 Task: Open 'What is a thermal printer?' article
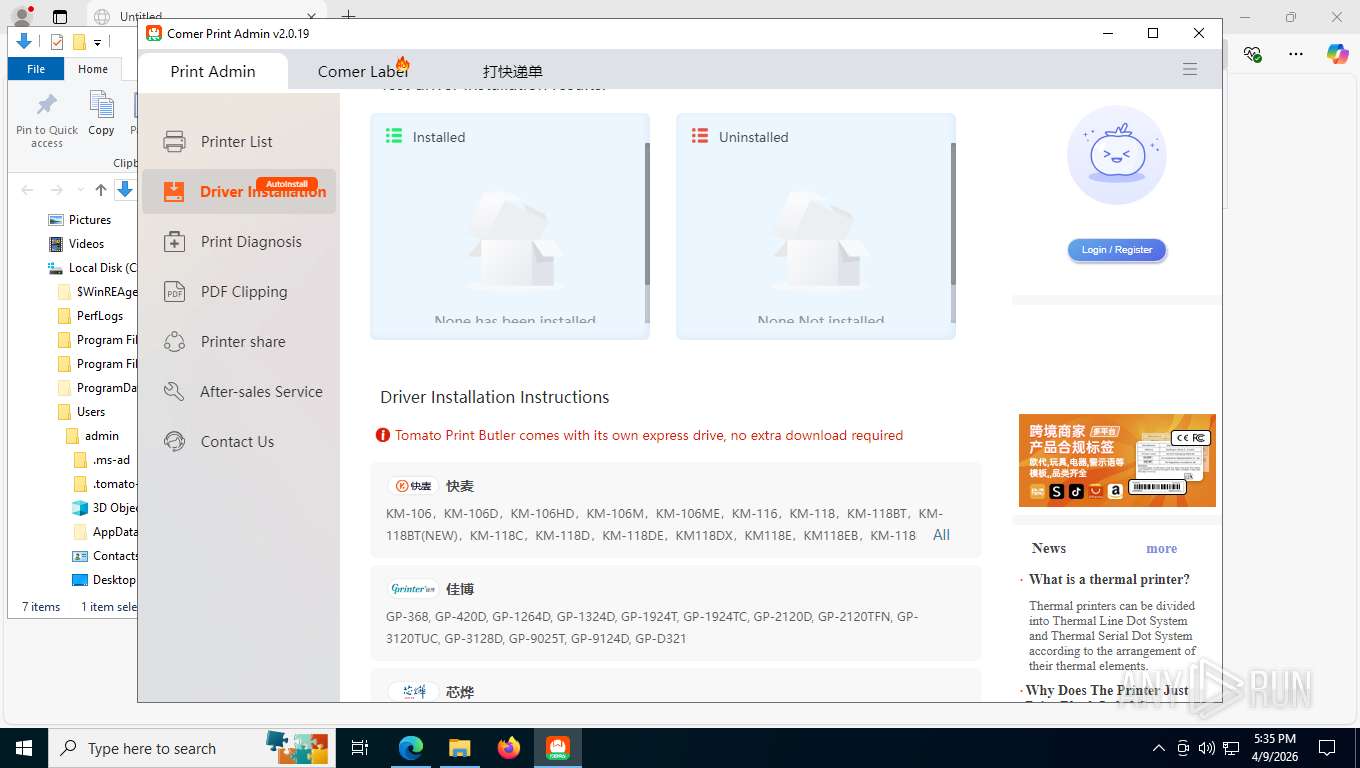(1109, 579)
